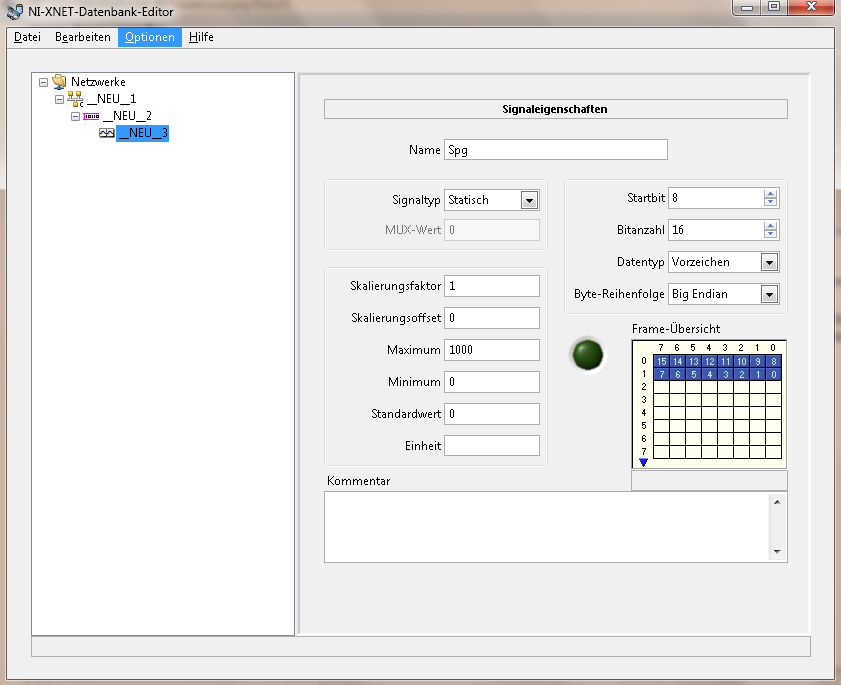Open the Optionen menu

tap(150, 37)
